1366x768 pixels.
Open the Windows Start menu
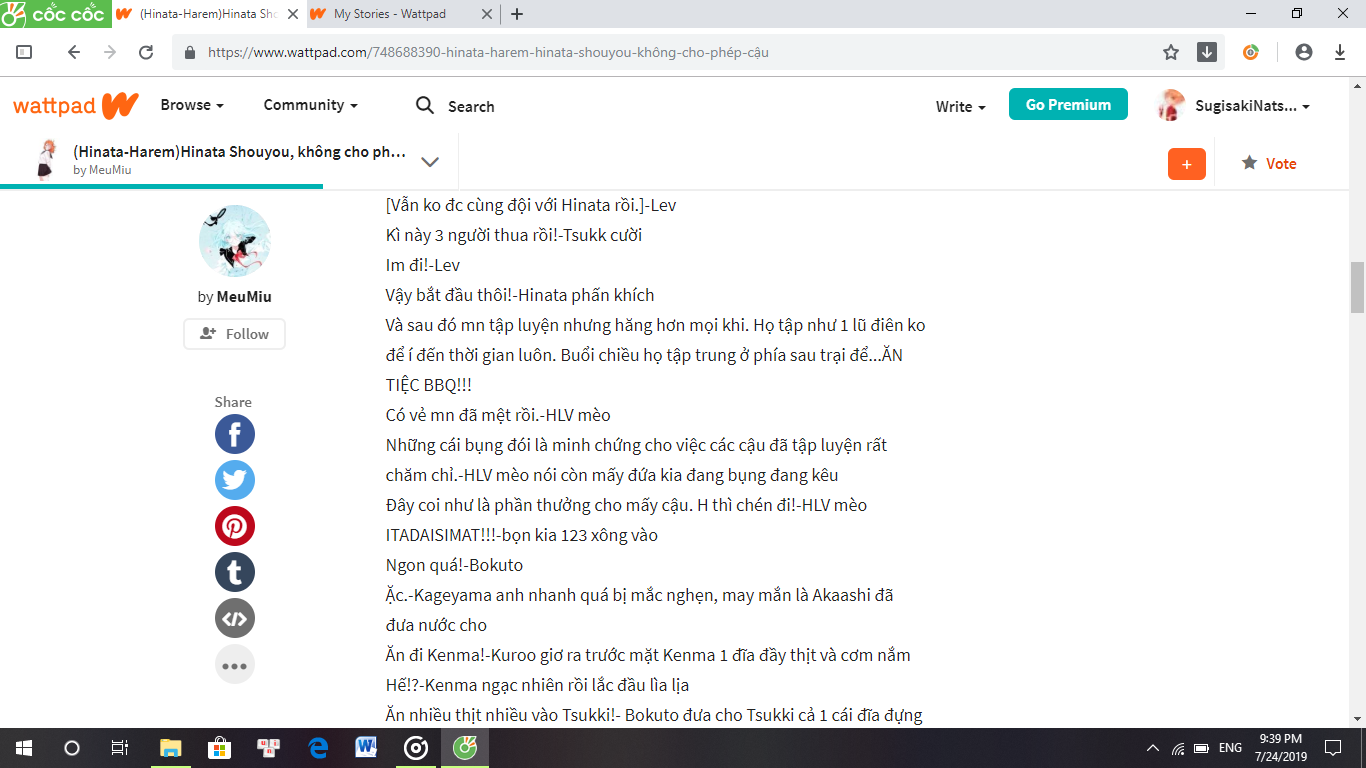pyautogui.click(x=24, y=748)
